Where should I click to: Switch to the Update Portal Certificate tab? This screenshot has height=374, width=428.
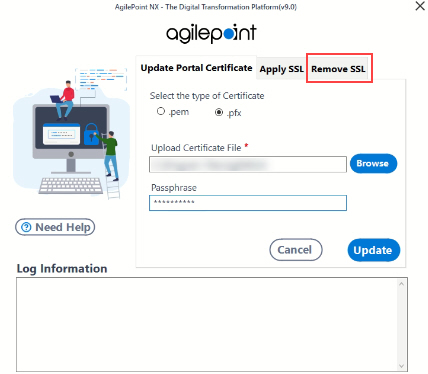pos(196,68)
